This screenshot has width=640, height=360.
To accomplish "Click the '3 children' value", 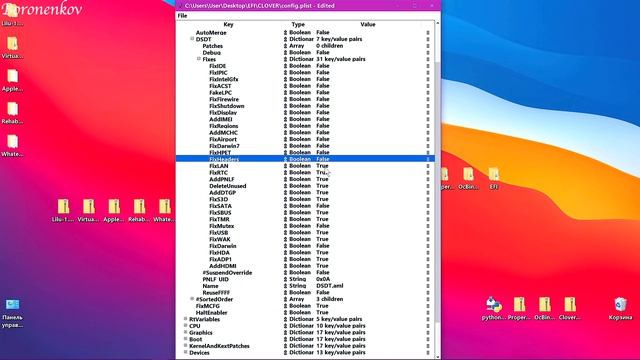I will 329,299.
